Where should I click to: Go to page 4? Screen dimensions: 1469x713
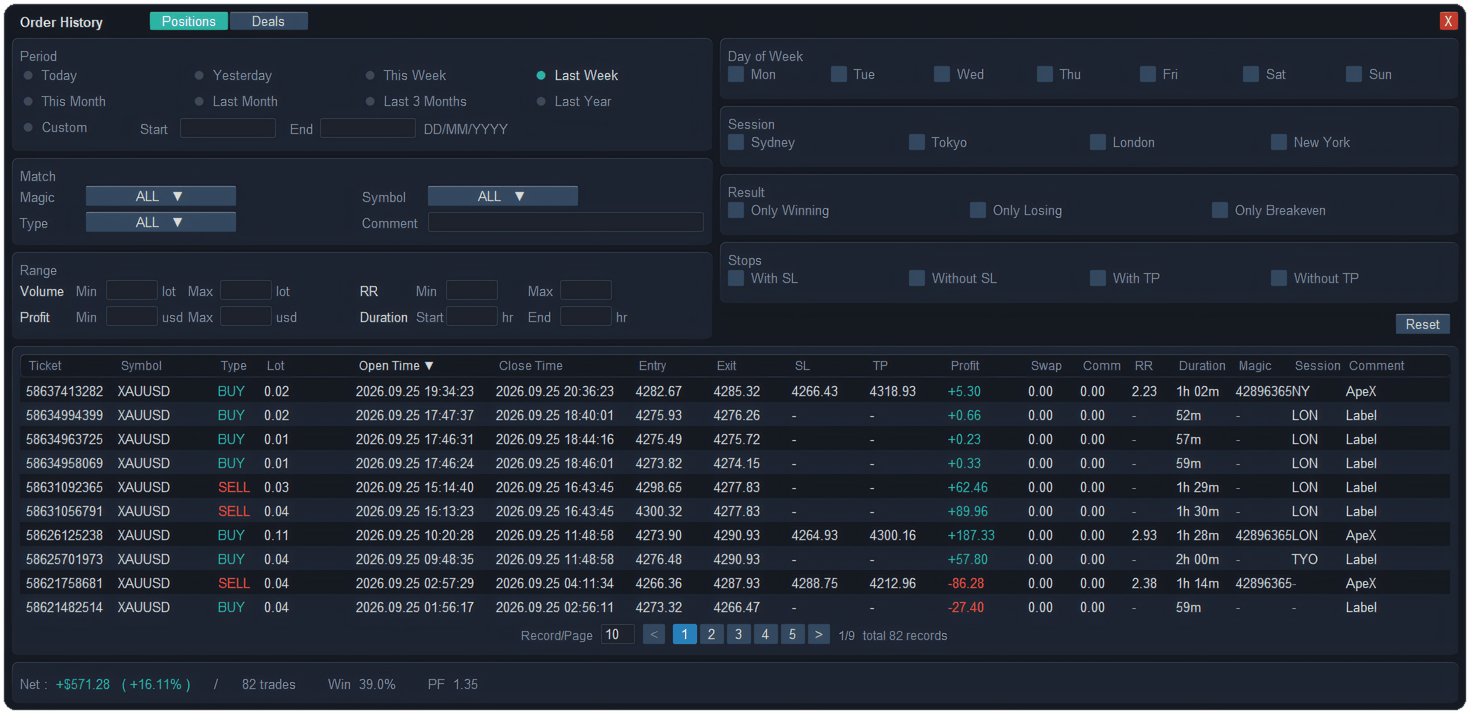766,634
